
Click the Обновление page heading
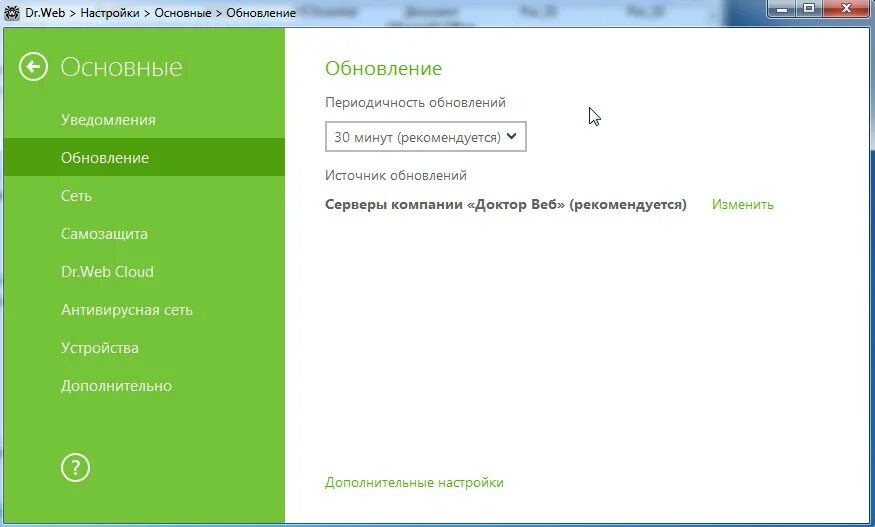383,68
